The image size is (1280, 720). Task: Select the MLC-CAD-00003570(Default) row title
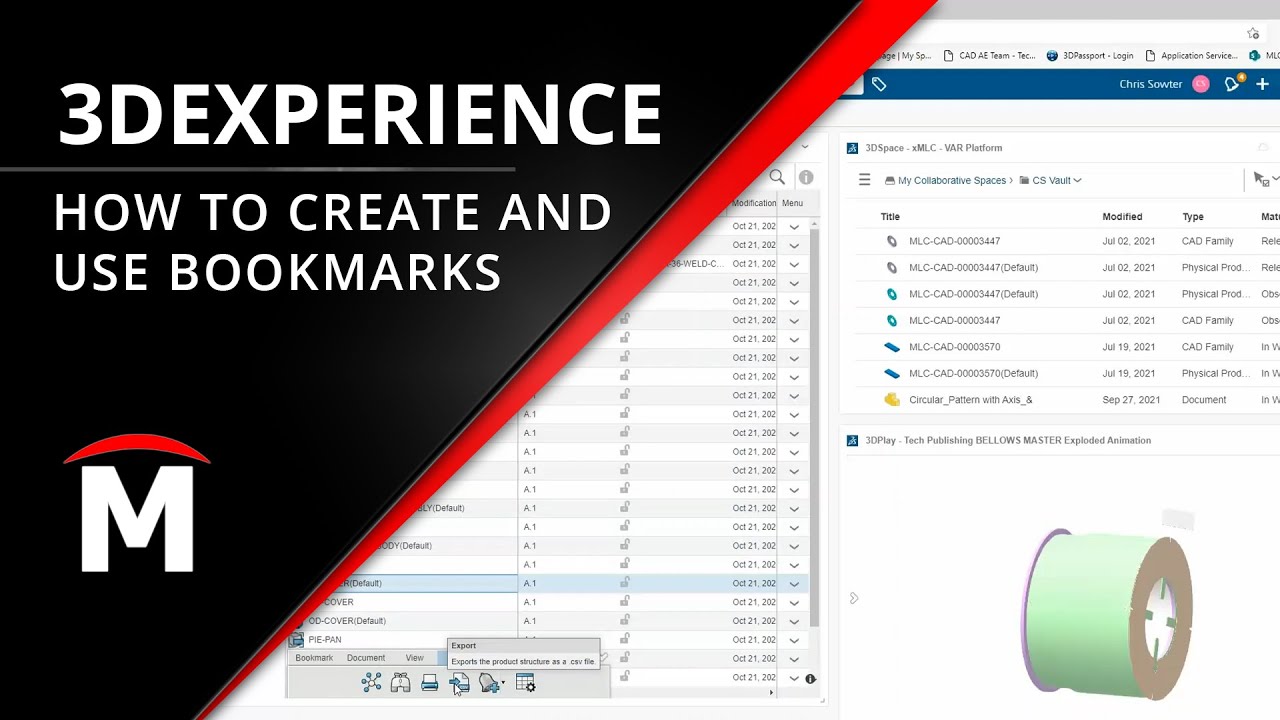(973, 373)
